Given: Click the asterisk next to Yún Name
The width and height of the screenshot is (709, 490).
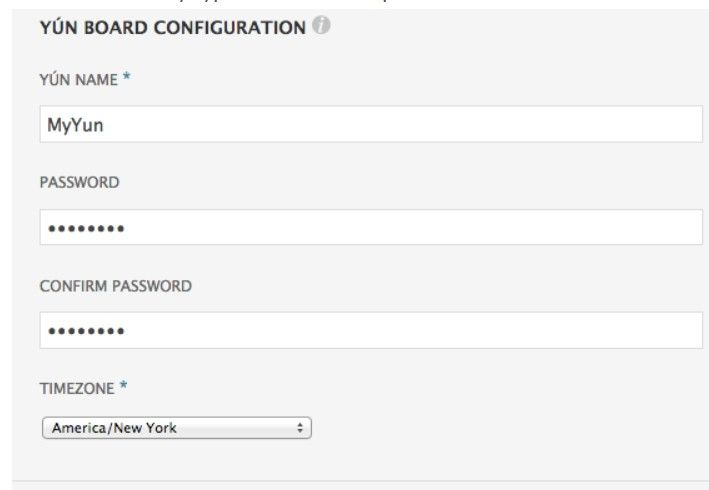Looking at the screenshot, I should [127, 78].
